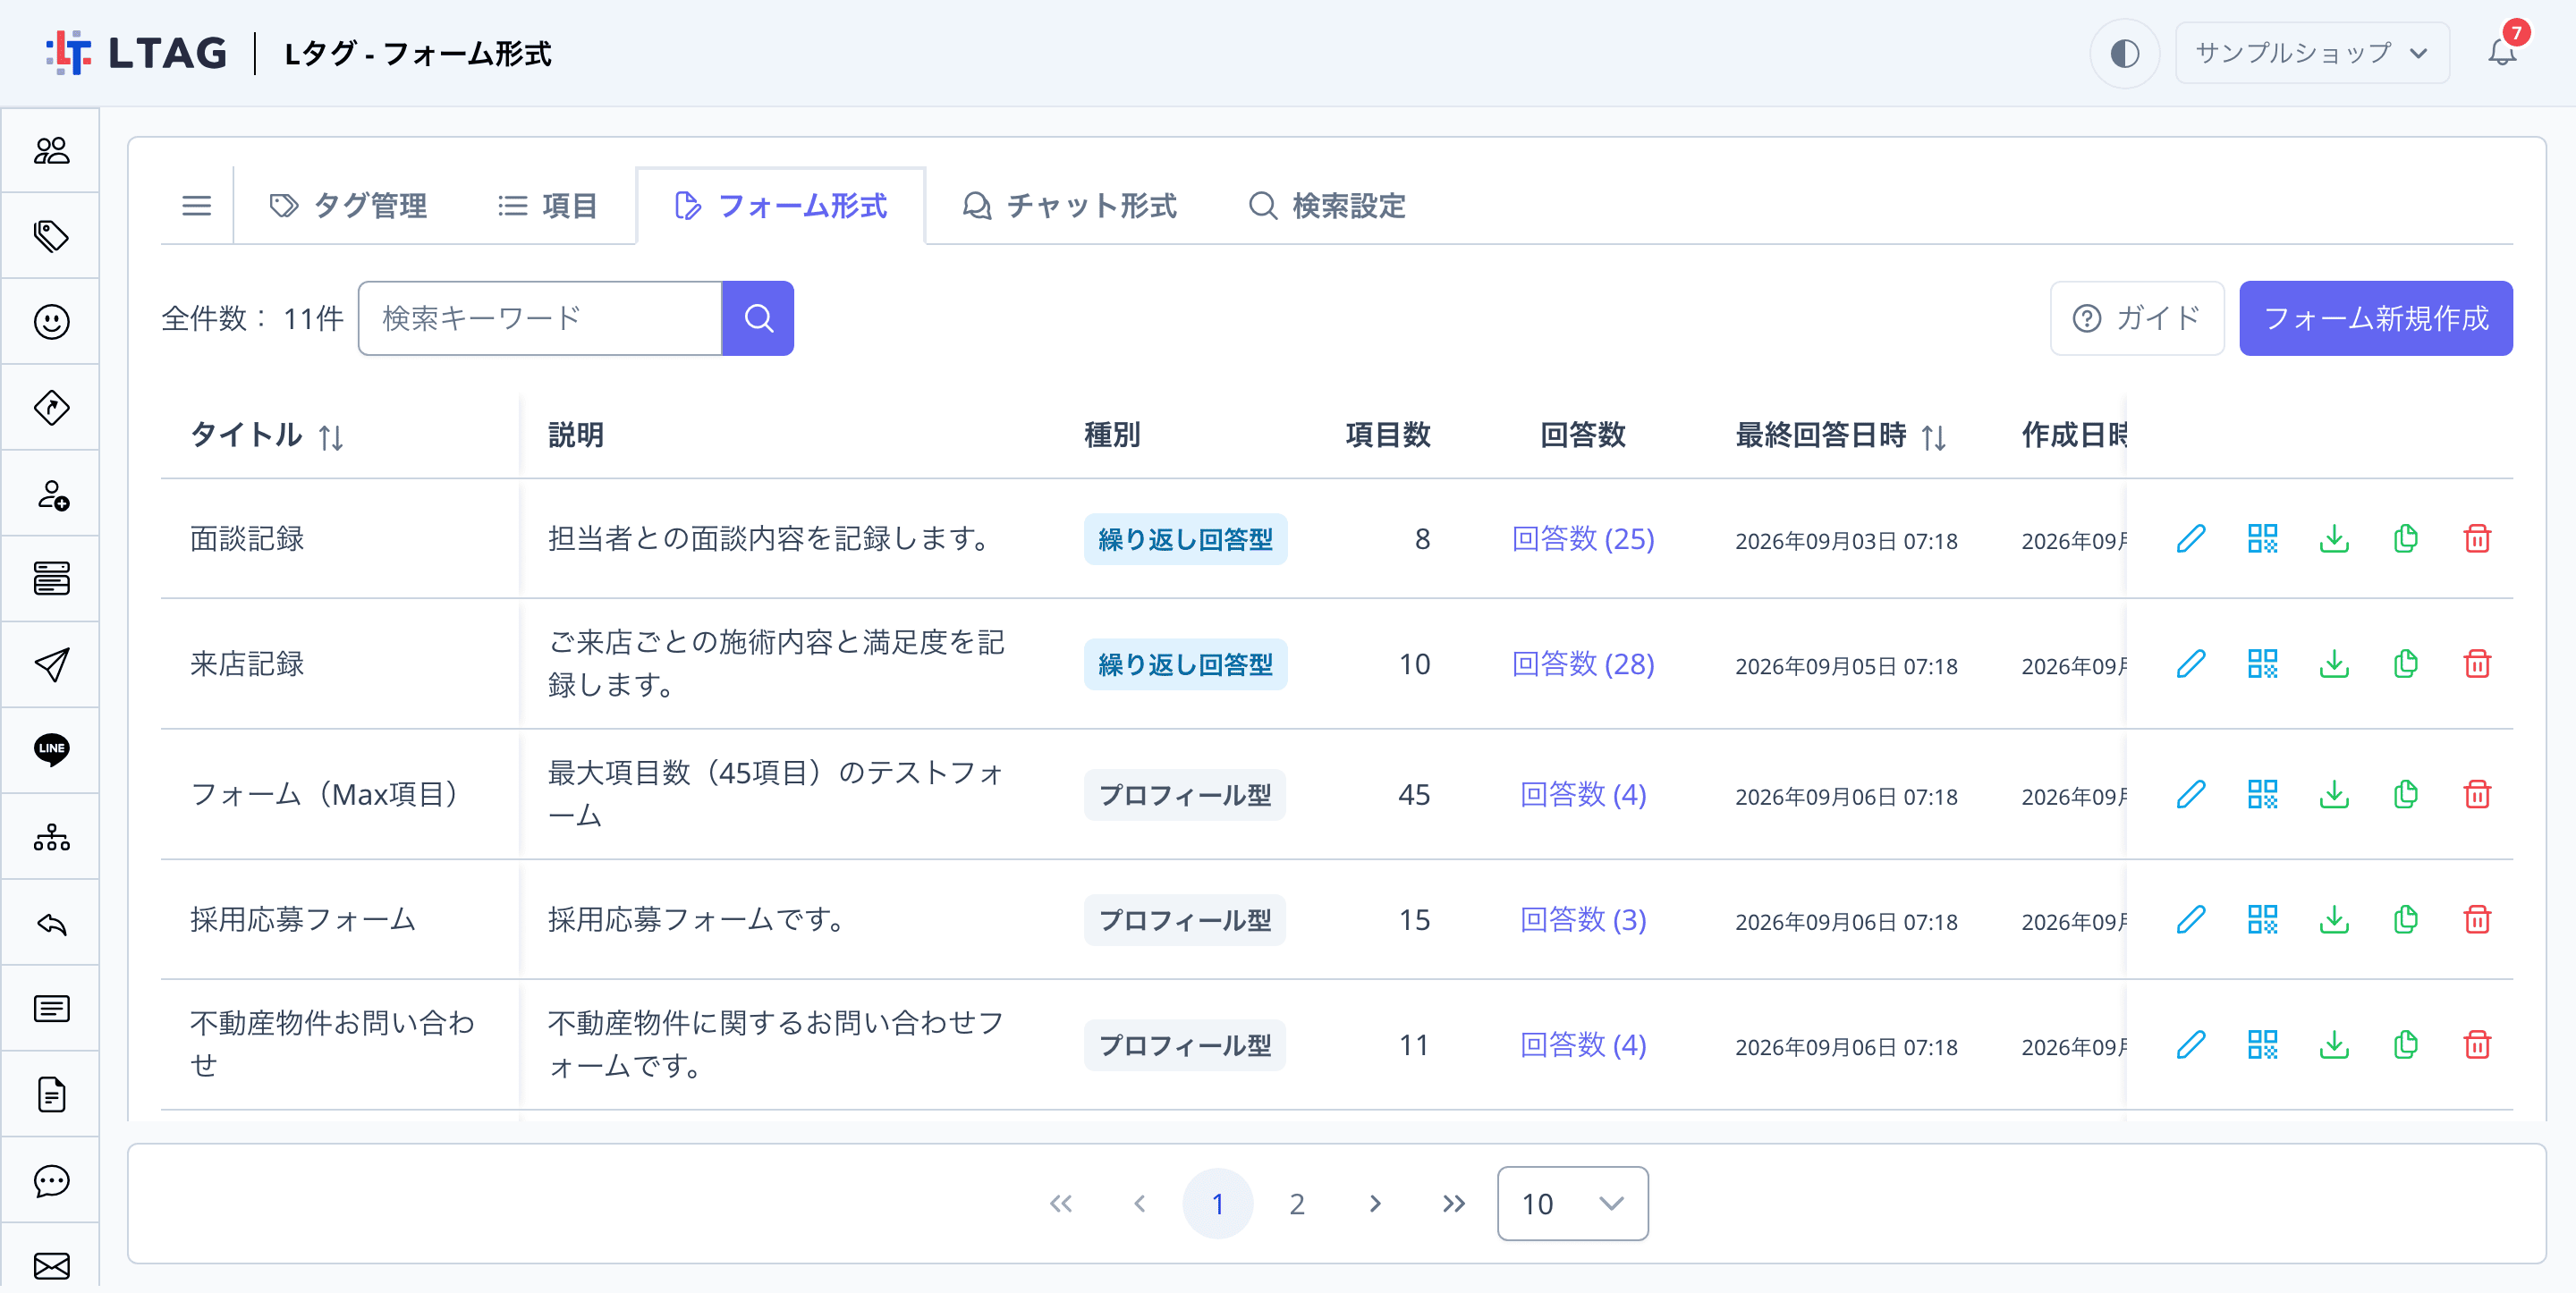This screenshot has width=2576, height=1293.
Task: Click the chat bubble sidebar icon
Action: (x=51, y=1181)
